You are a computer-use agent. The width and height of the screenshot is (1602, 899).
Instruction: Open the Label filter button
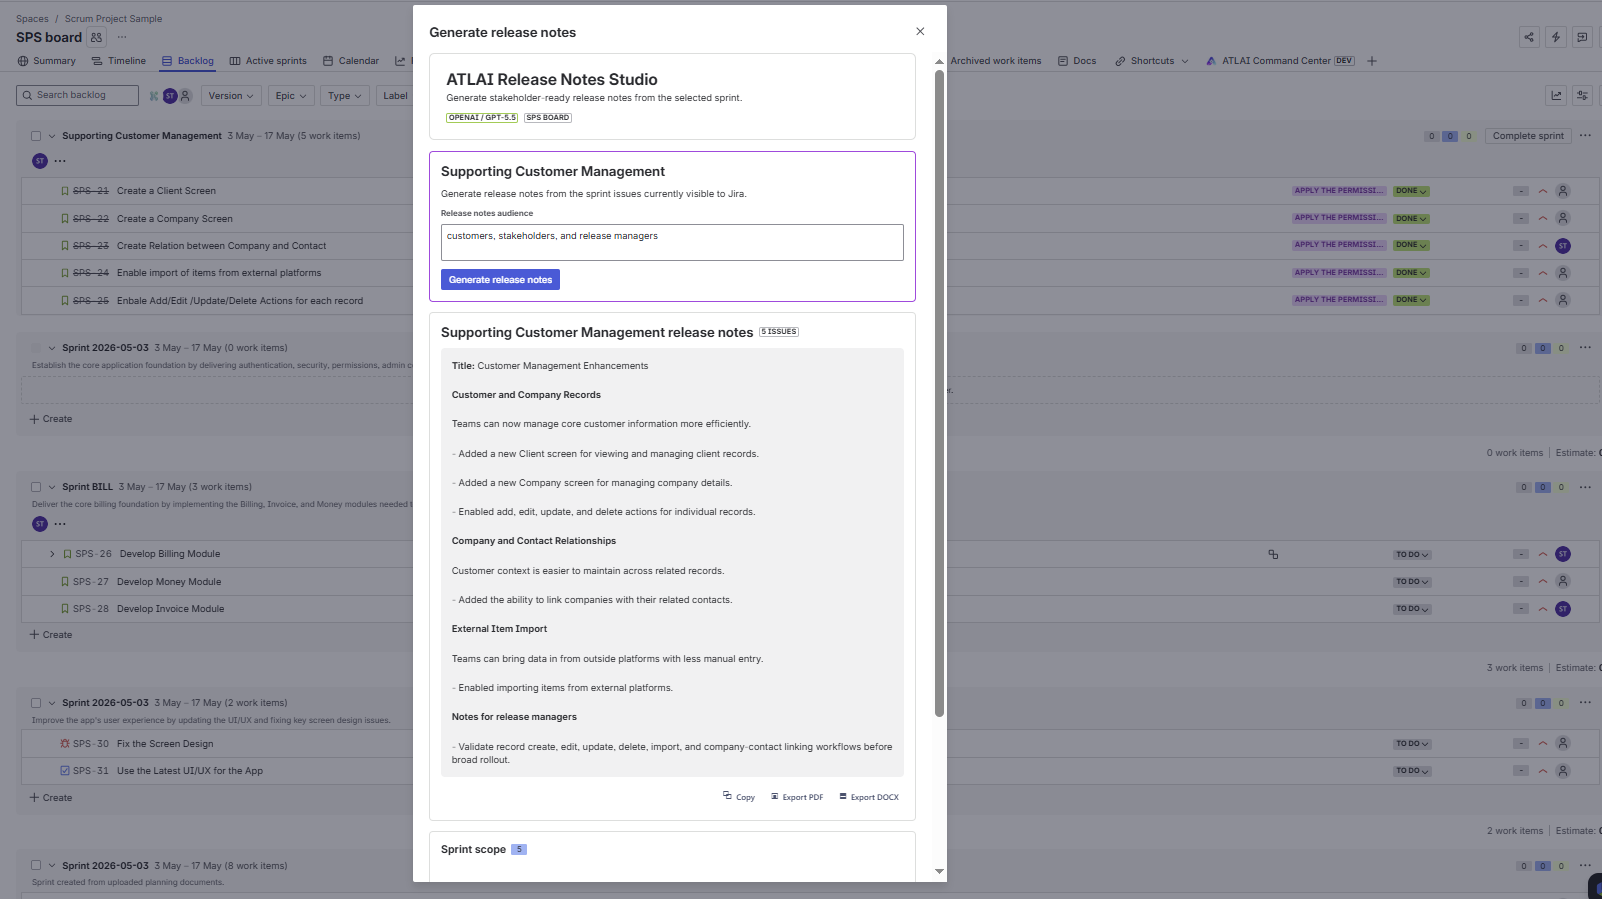click(x=395, y=96)
